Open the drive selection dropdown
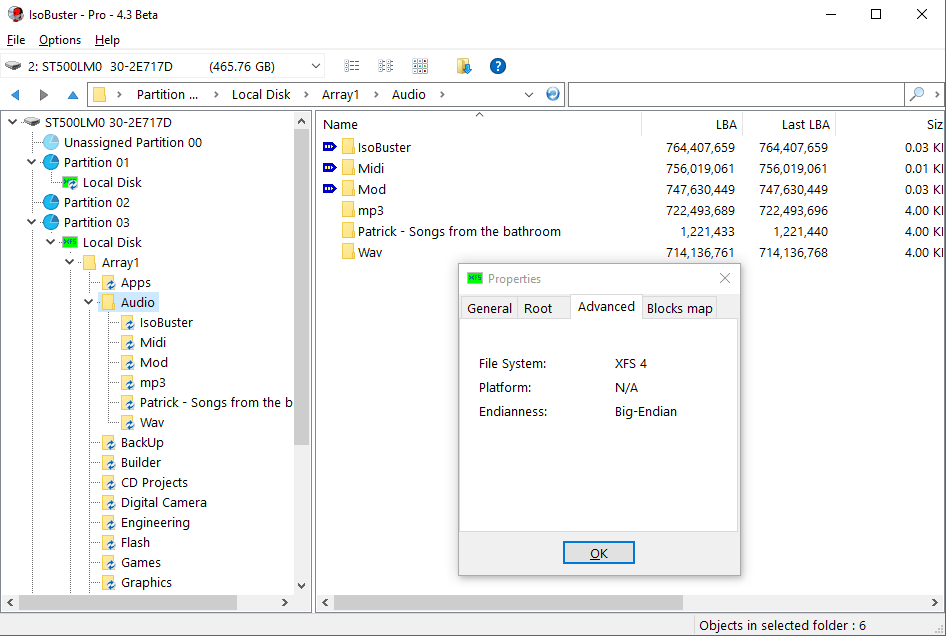Screen dimensions: 946x636 point(316,66)
